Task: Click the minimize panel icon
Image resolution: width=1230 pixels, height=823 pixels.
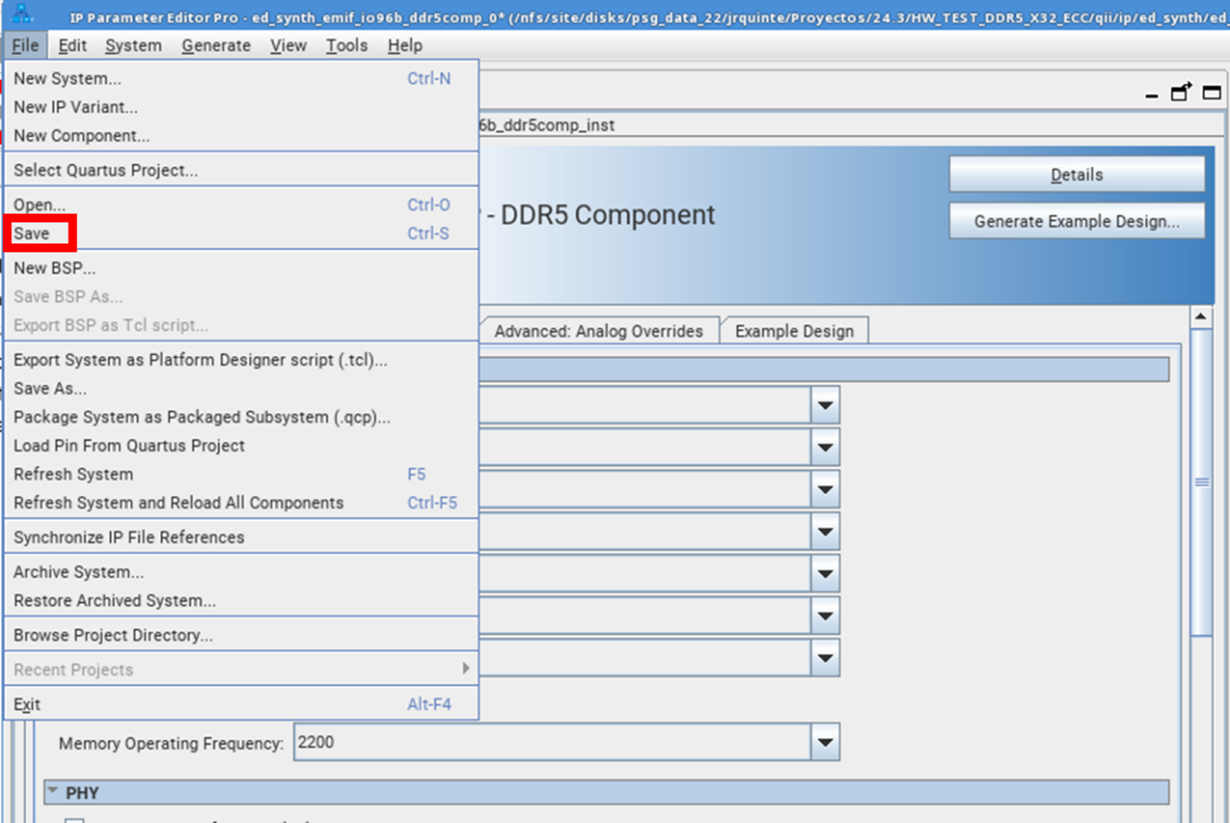Action: 1152,95
